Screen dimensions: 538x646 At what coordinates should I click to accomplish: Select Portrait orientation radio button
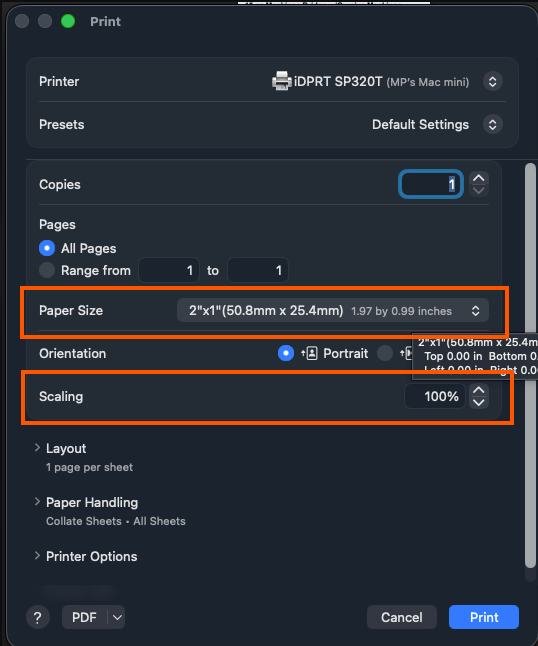pyautogui.click(x=286, y=353)
